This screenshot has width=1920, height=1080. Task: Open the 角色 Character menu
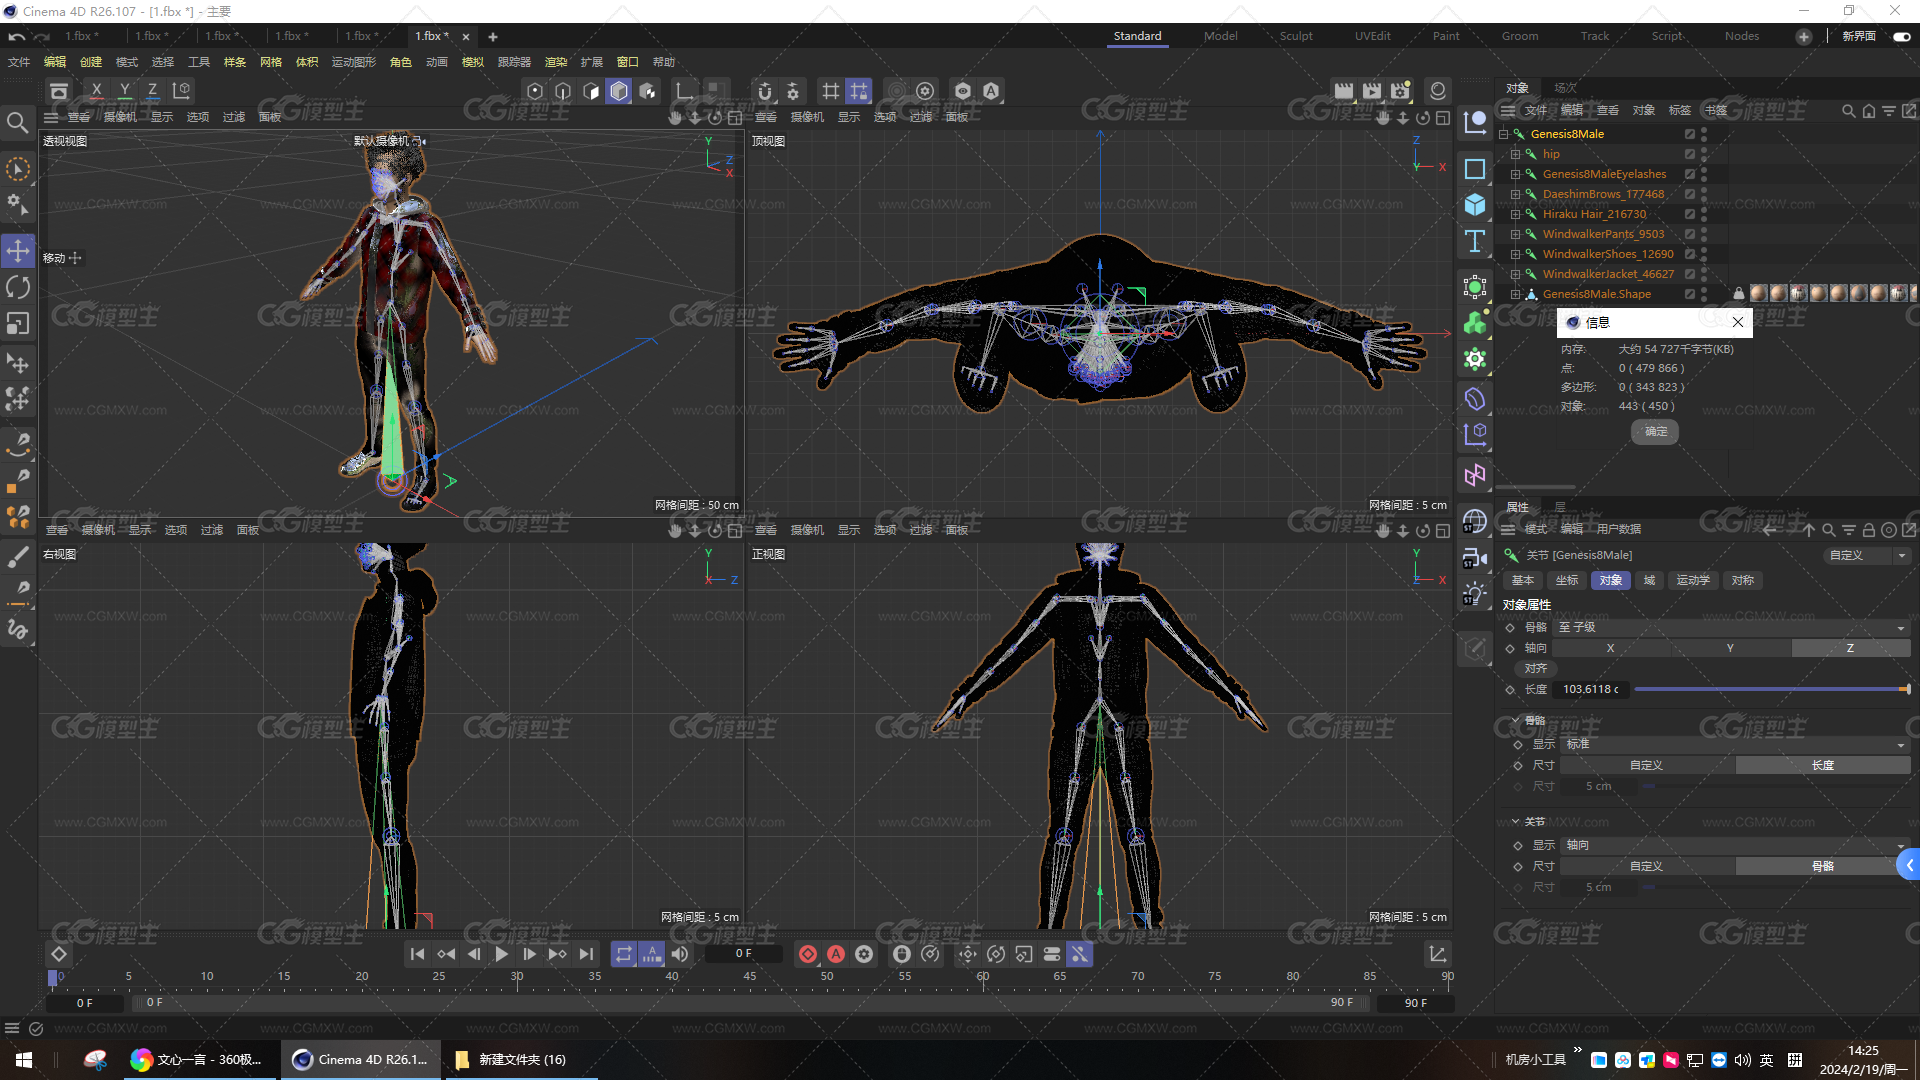coord(400,62)
